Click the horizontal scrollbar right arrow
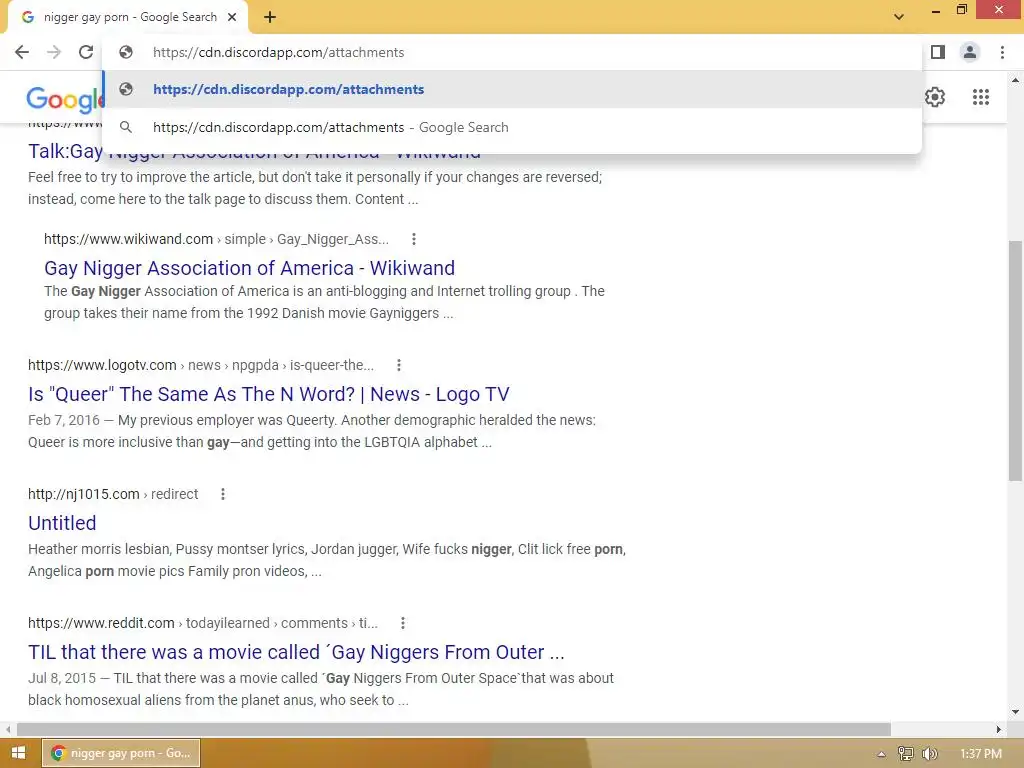Viewport: 1024px width, 768px height. [x=999, y=729]
